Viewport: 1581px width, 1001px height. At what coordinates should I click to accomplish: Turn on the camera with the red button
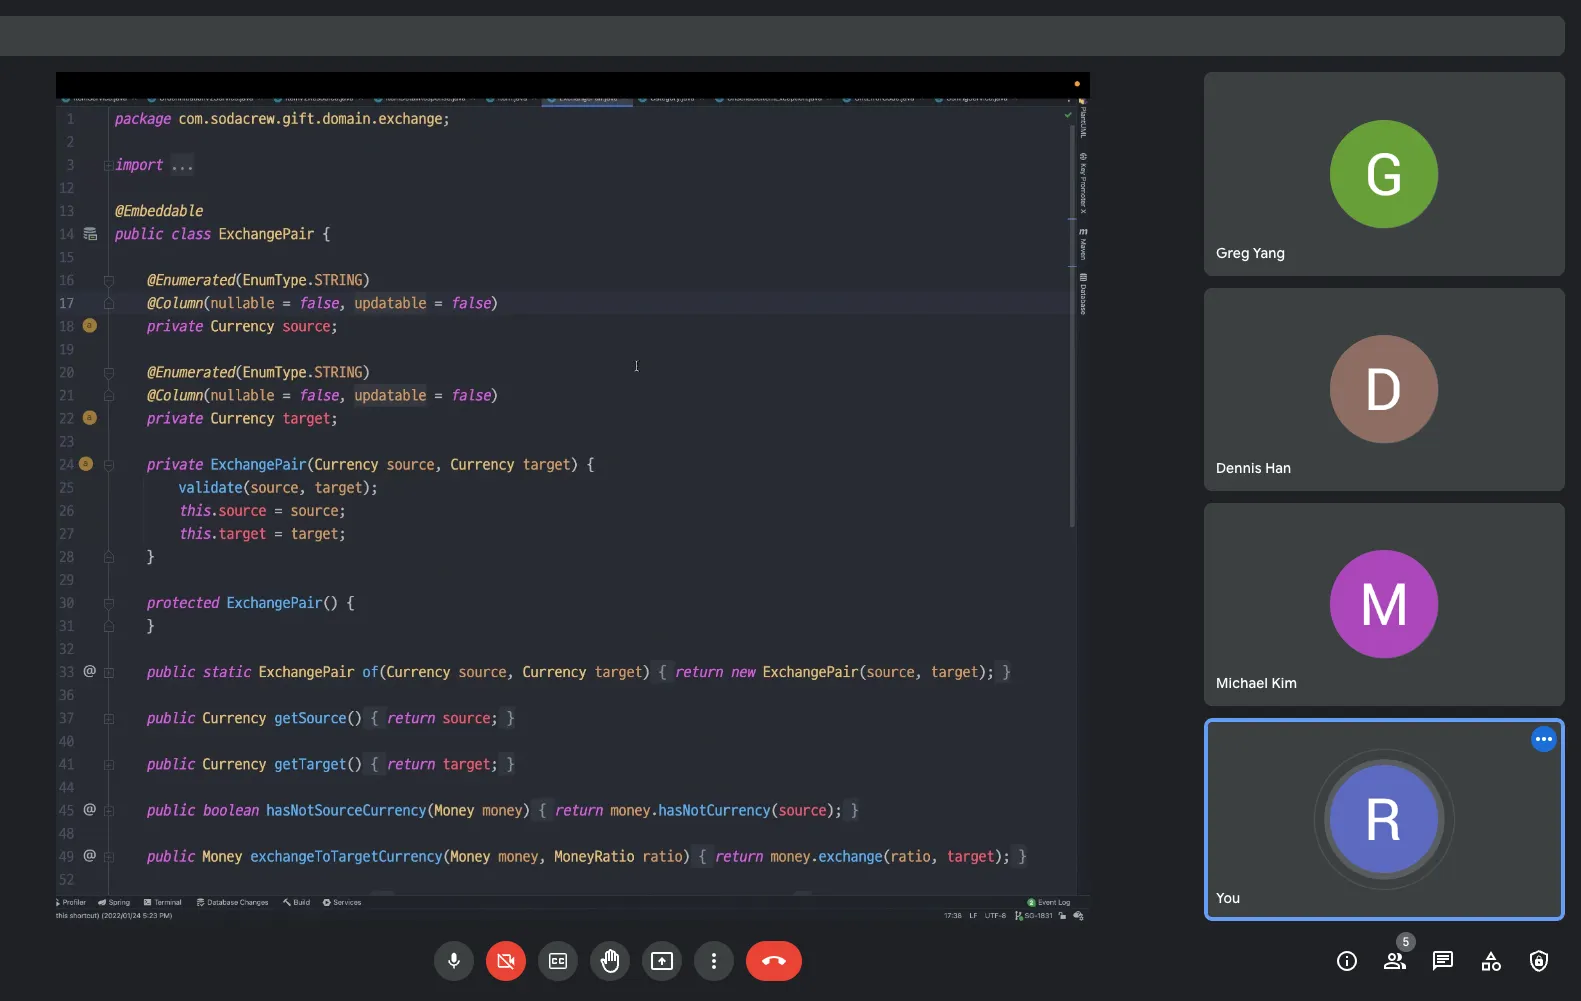(x=506, y=961)
